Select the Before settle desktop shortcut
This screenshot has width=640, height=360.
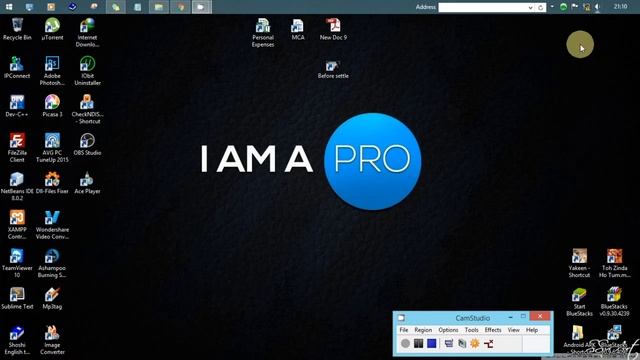[x=333, y=69]
